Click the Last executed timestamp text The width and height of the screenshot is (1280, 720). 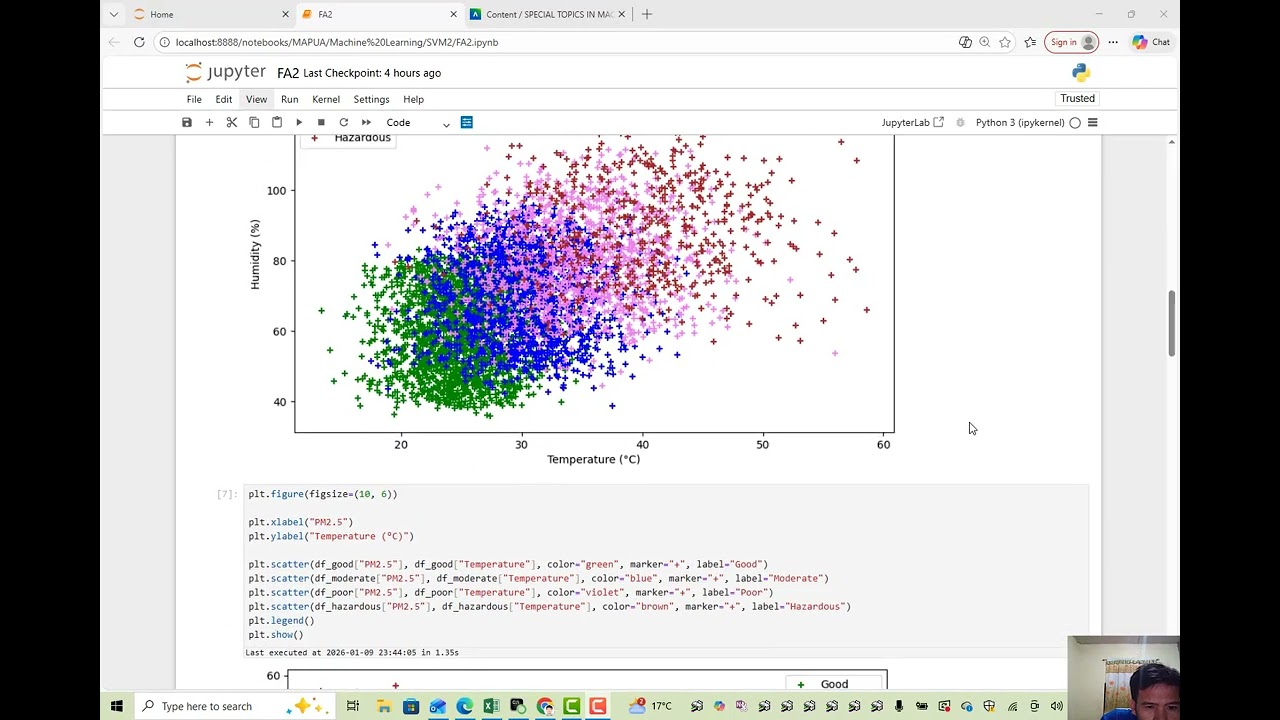[352, 652]
